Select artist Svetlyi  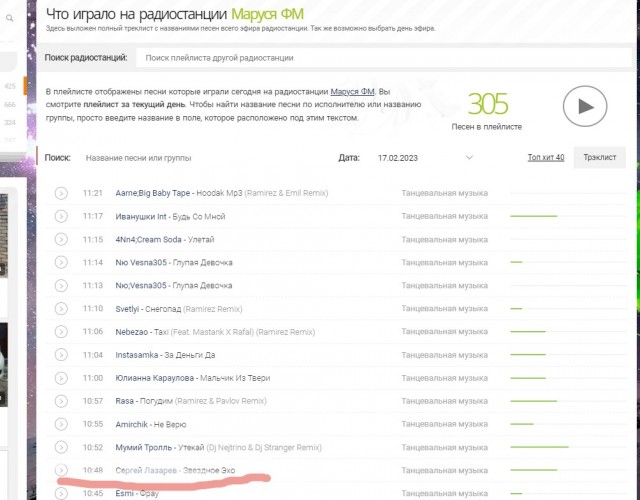[x=127, y=309]
